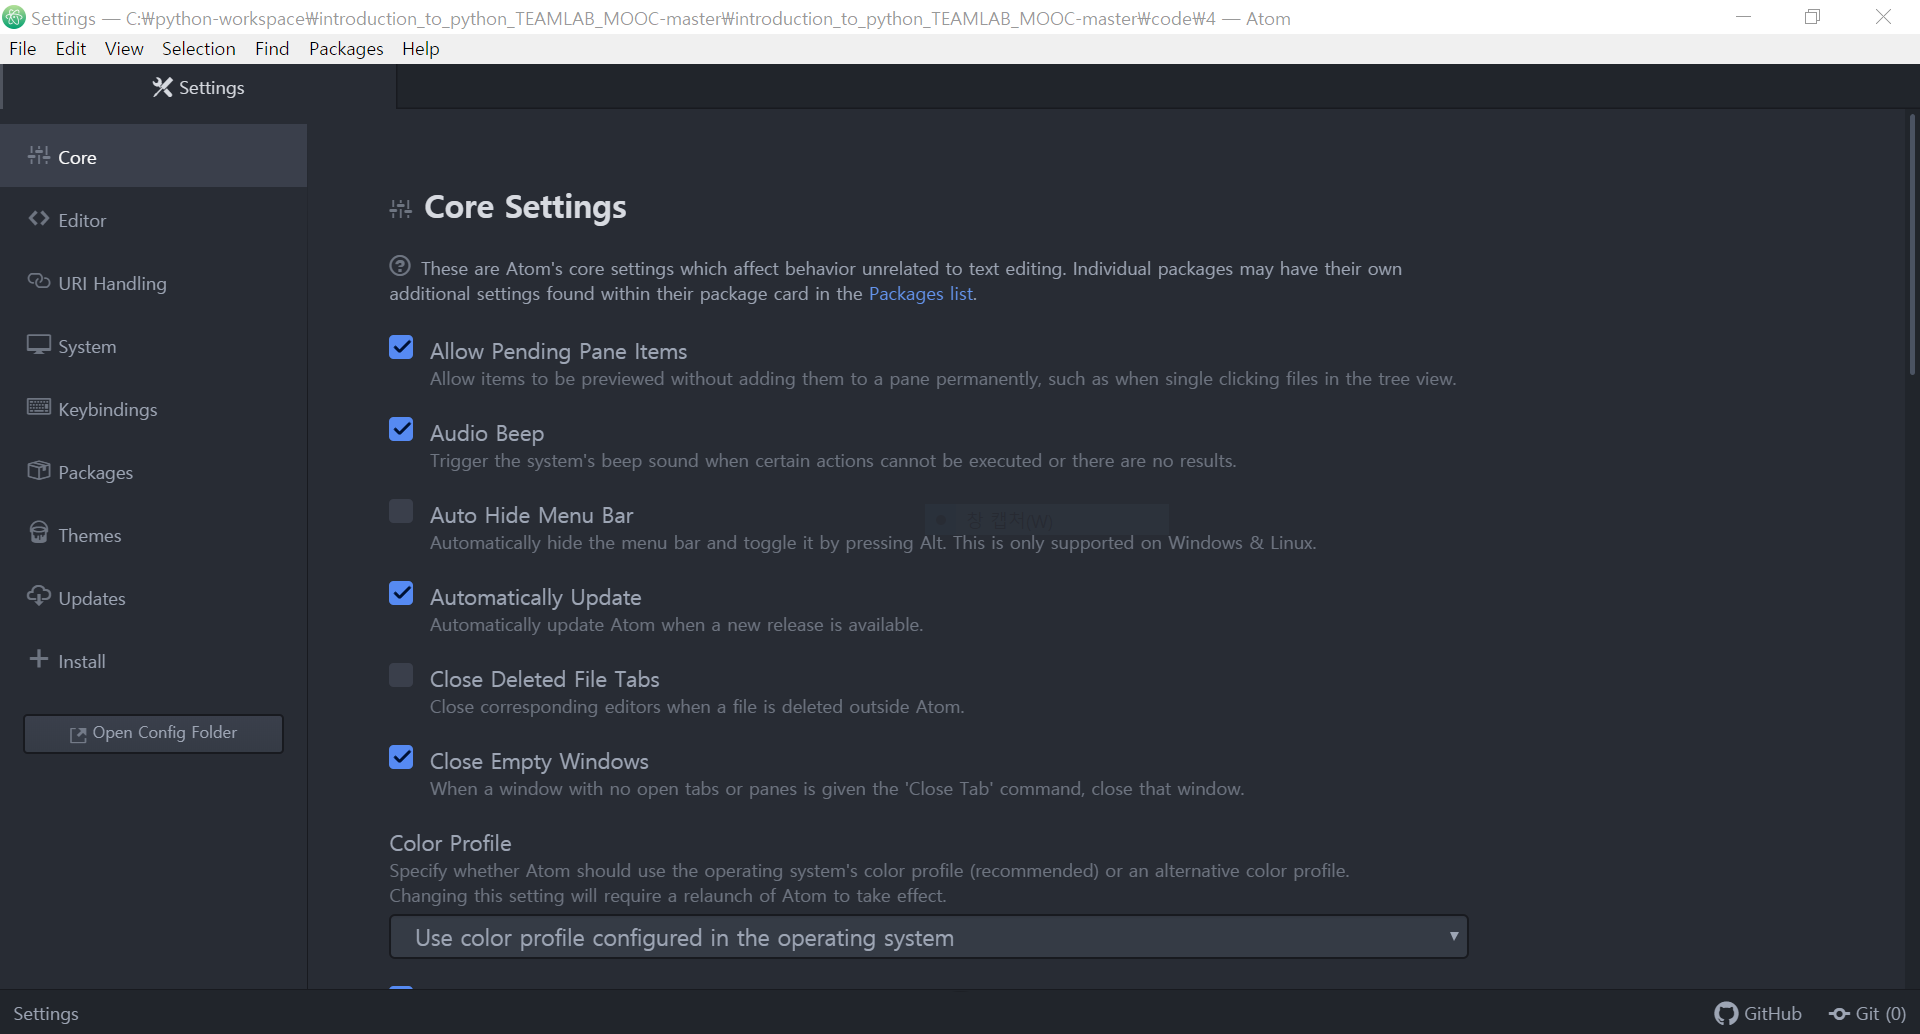
Task: Click the Themes paint bucket icon
Action: (39, 532)
